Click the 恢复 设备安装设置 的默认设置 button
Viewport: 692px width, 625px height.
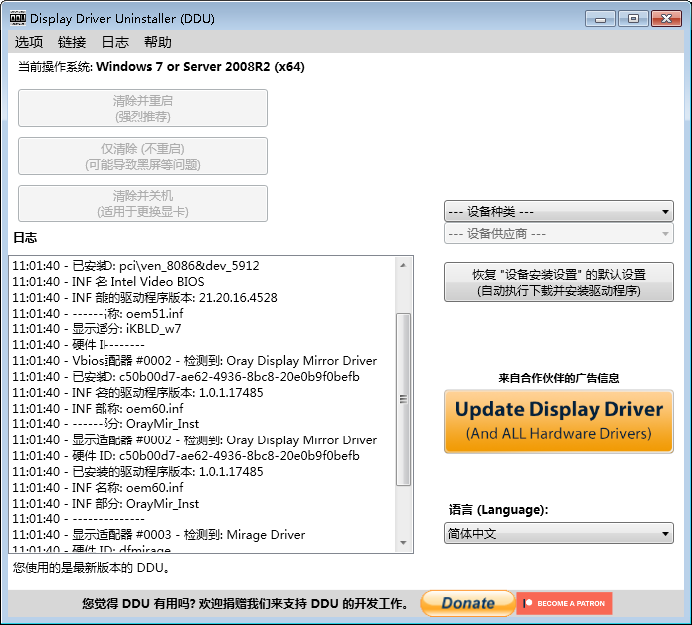(559, 283)
